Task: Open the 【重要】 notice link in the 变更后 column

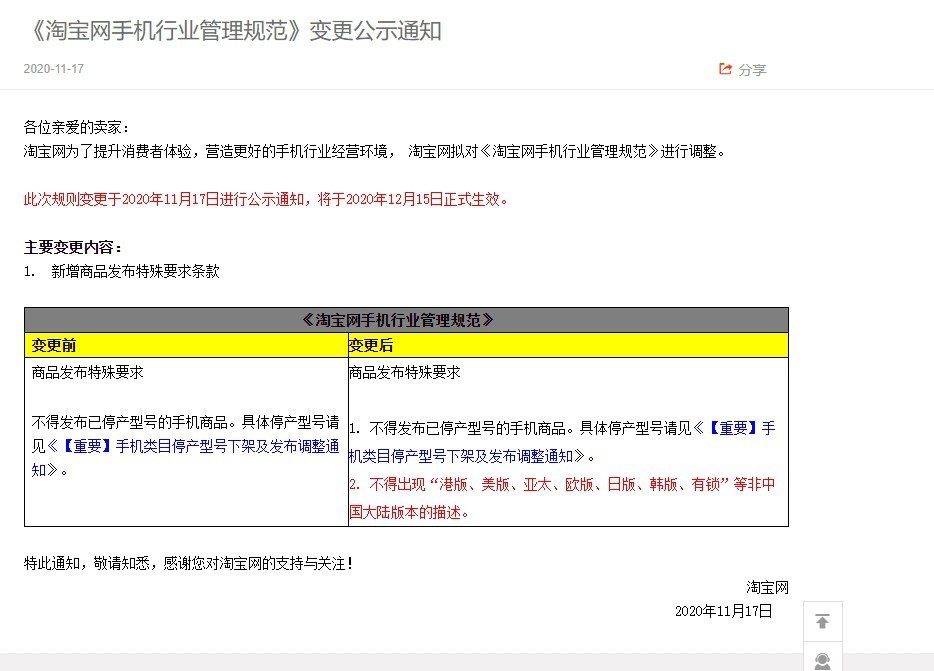Action: click(x=742, y=428)
